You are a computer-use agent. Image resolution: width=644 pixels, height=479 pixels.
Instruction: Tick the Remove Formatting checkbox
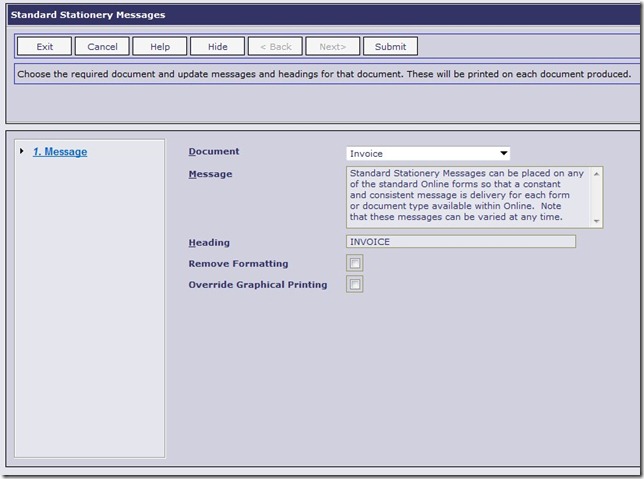(355, 264)
